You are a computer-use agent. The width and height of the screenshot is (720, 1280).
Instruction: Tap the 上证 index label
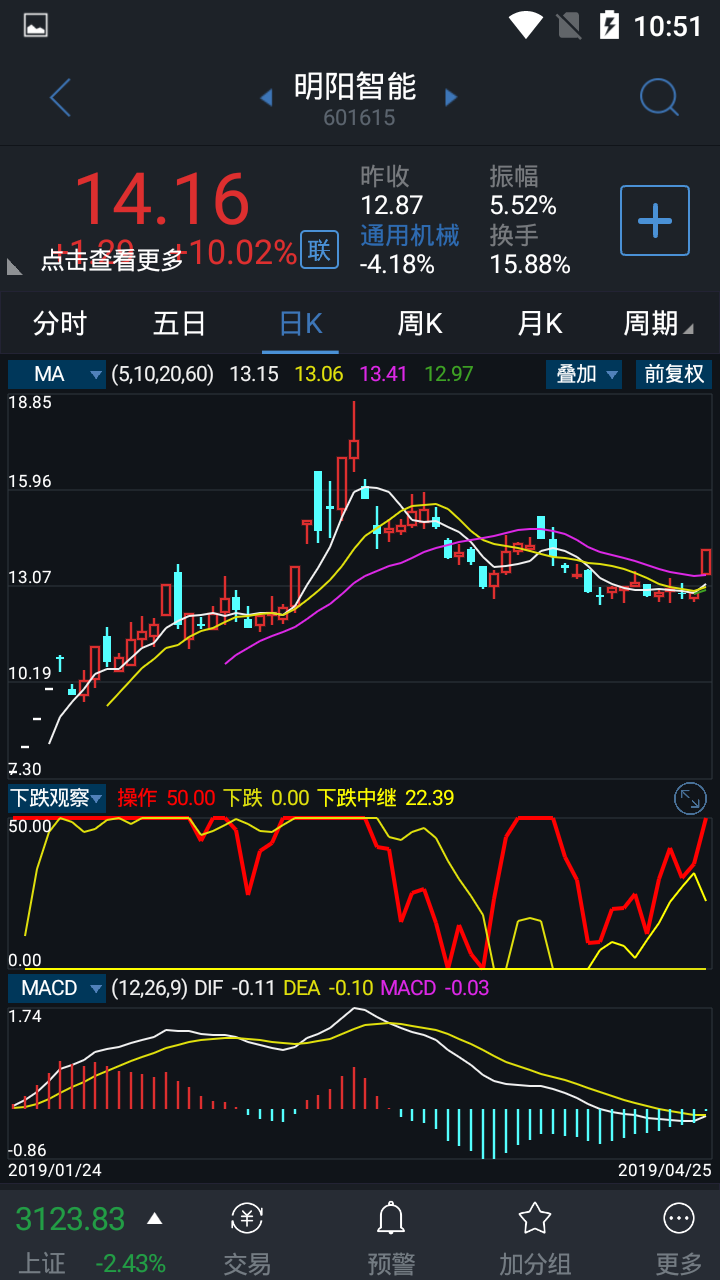[x=42, y=1263]
